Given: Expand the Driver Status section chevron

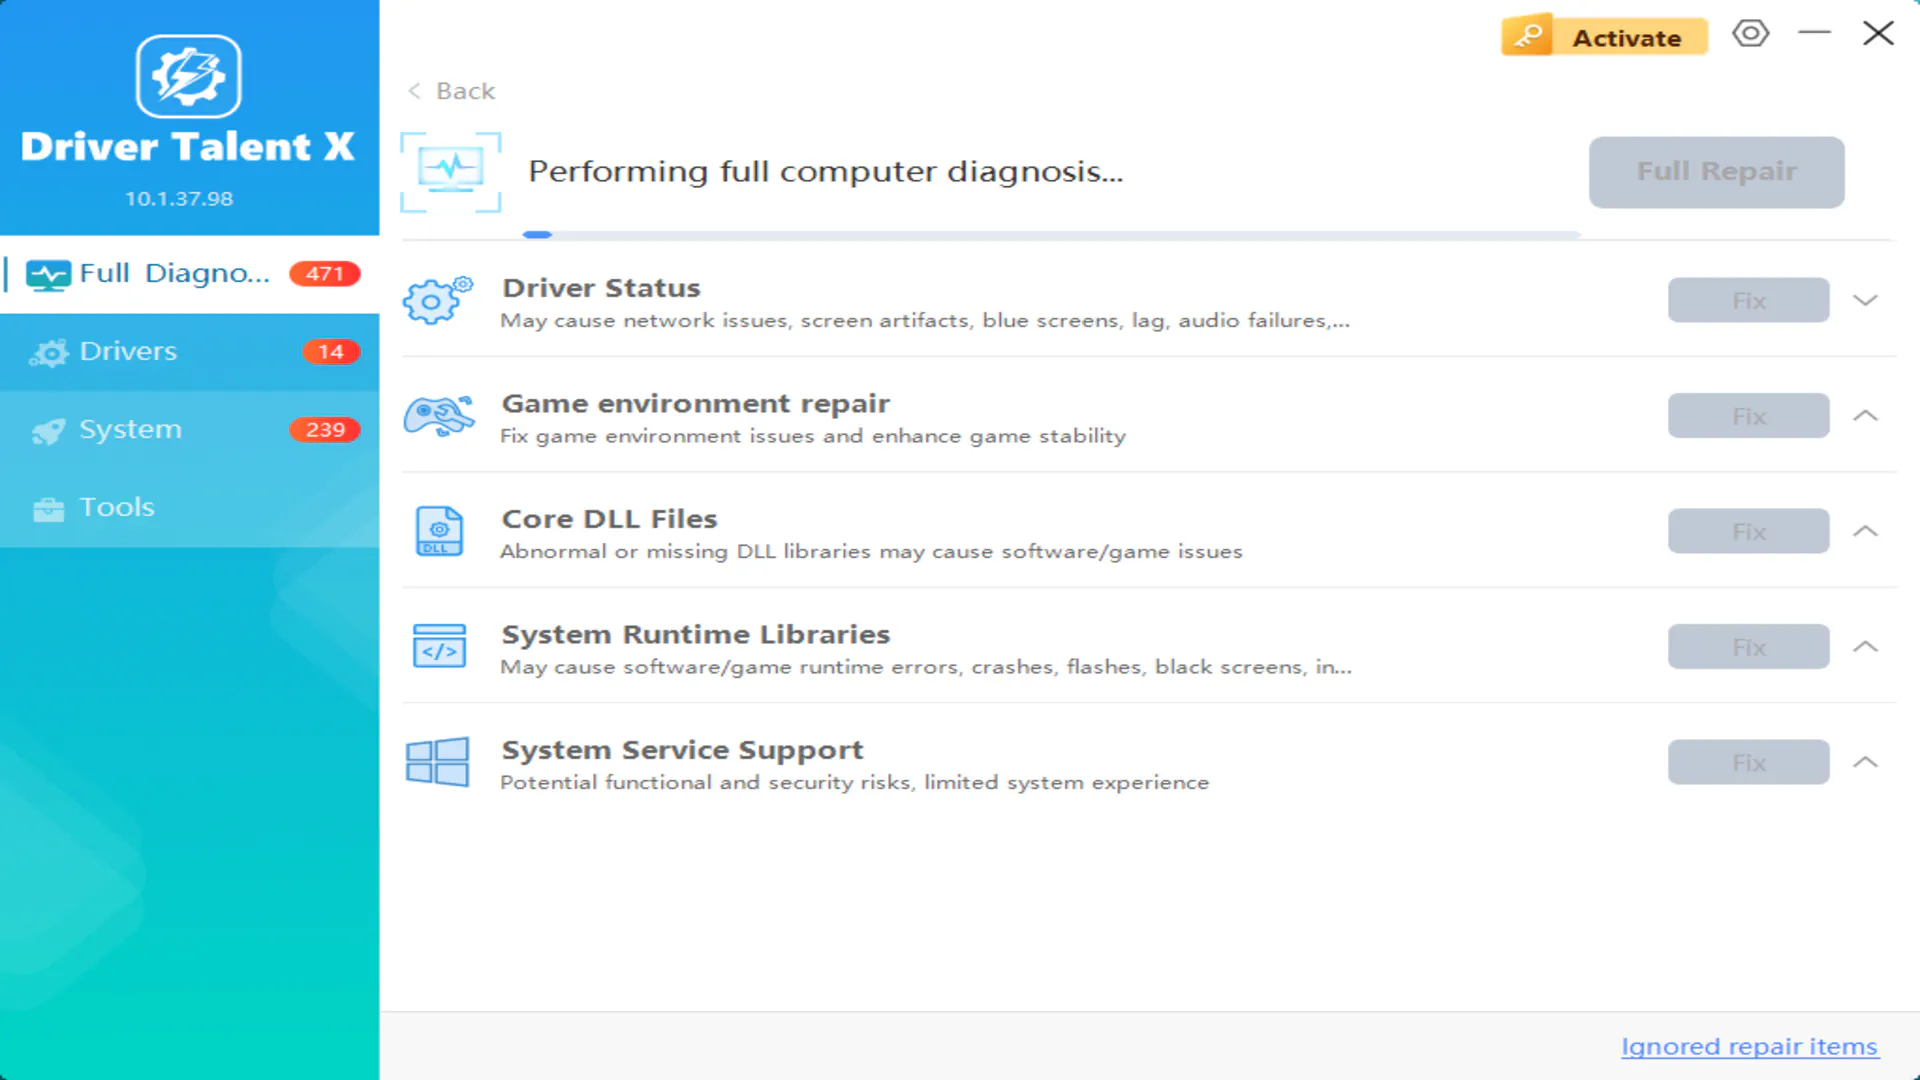Looking at the screenshot, I should pyautogui.click(x=1865, y=300).
